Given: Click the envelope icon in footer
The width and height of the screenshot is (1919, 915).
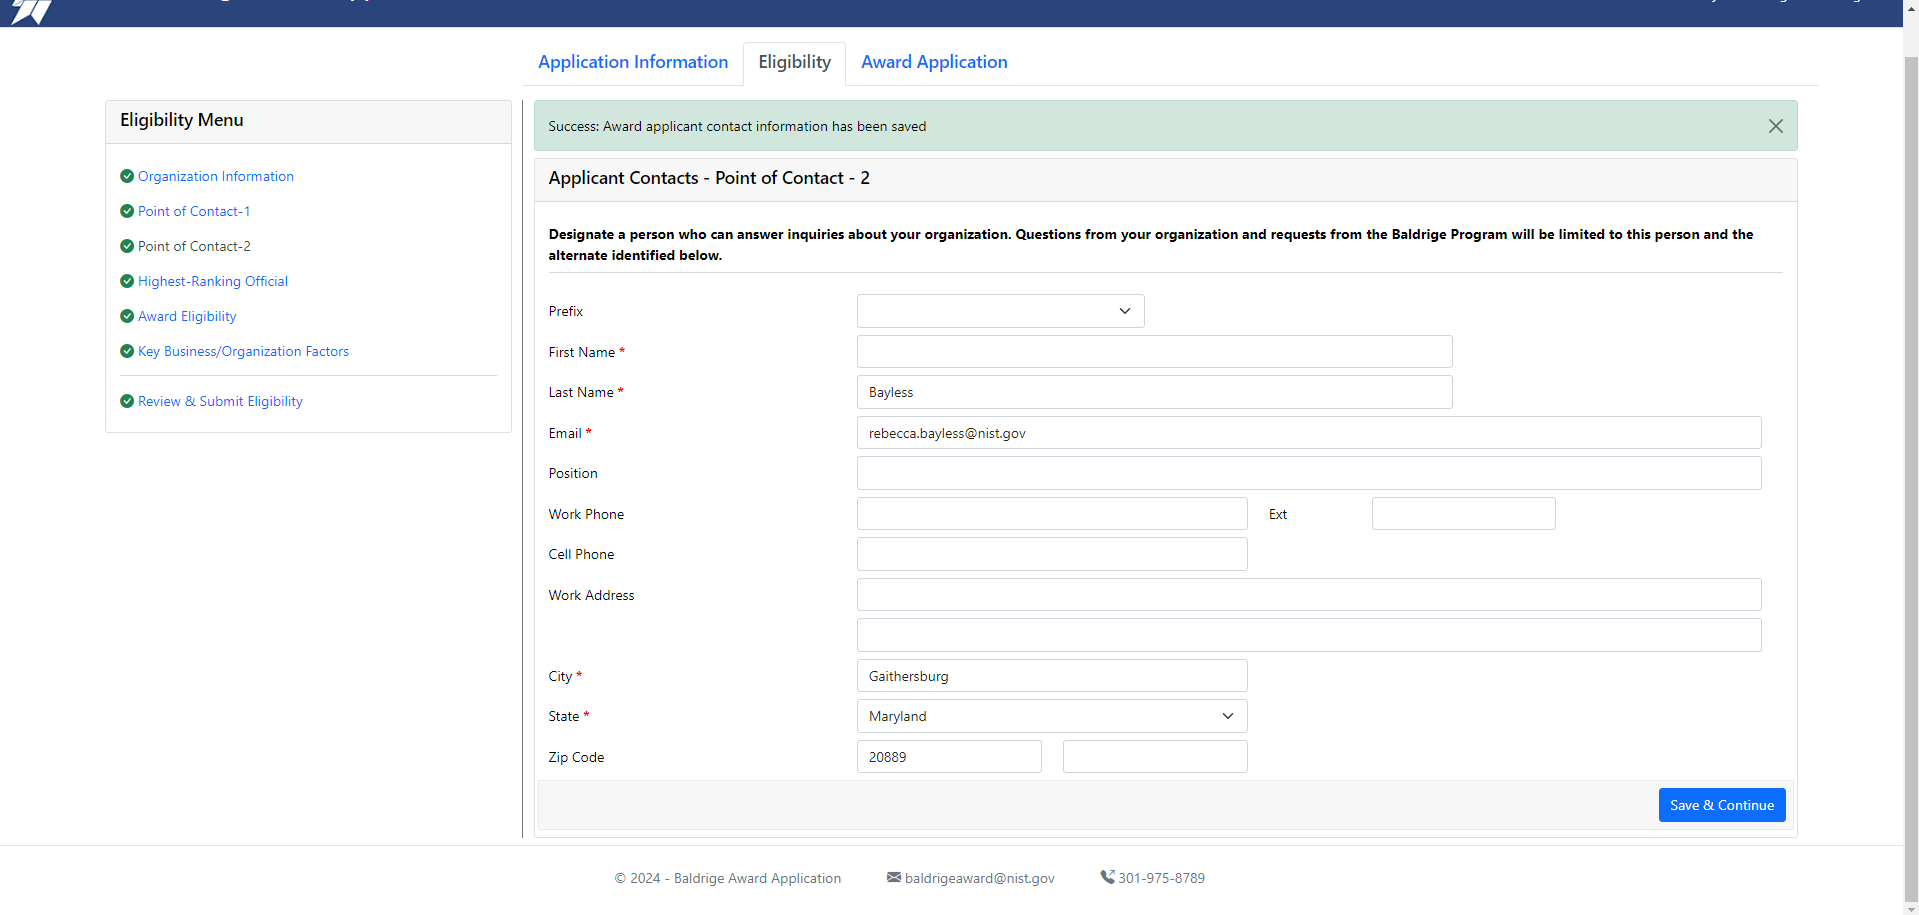Looking at the screenshot, I should click(x=893, y=877).
